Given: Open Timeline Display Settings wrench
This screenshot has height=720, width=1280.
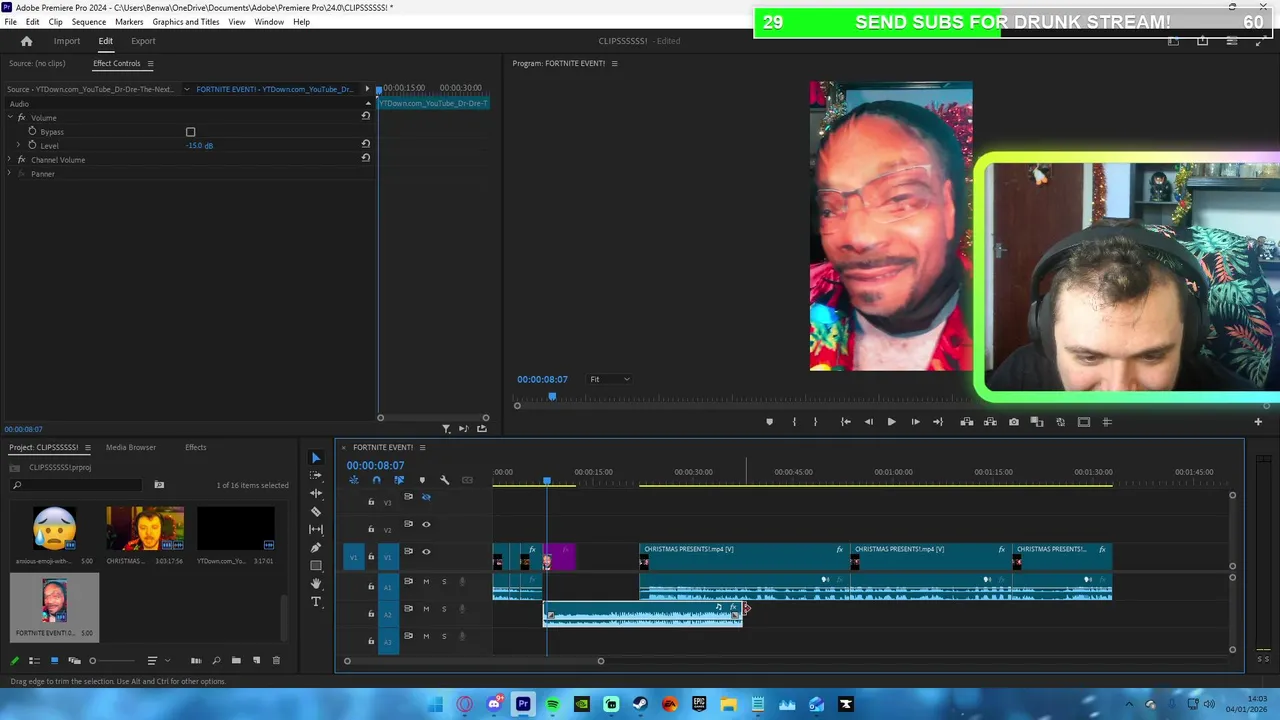Looking at the screenshot, I should 445,480.
